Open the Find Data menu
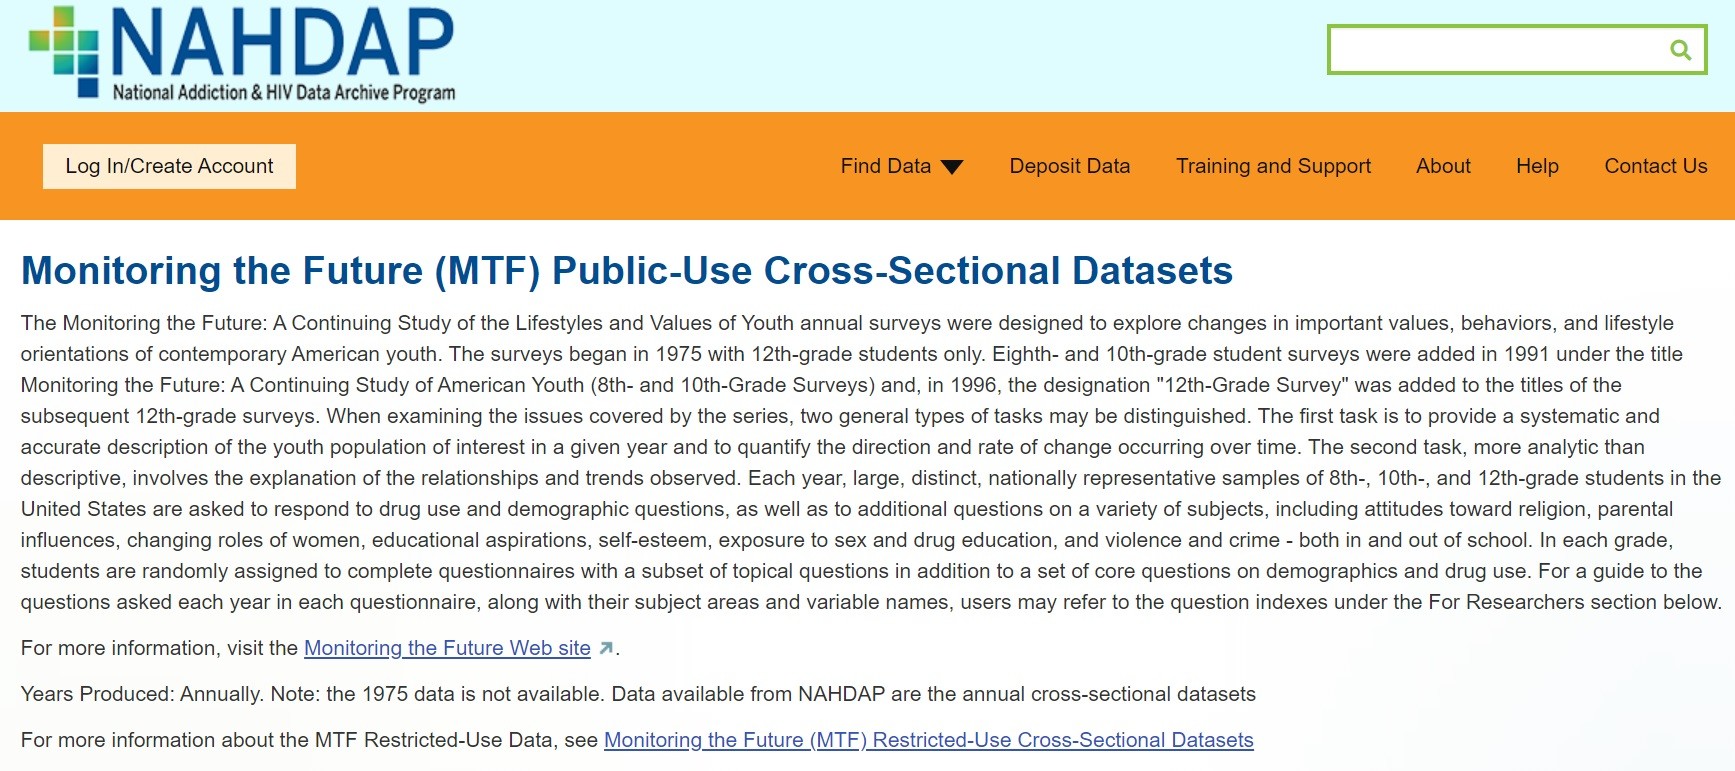Image resolution: width=1735 pixels, height=771 pixels. pos(886,166)
